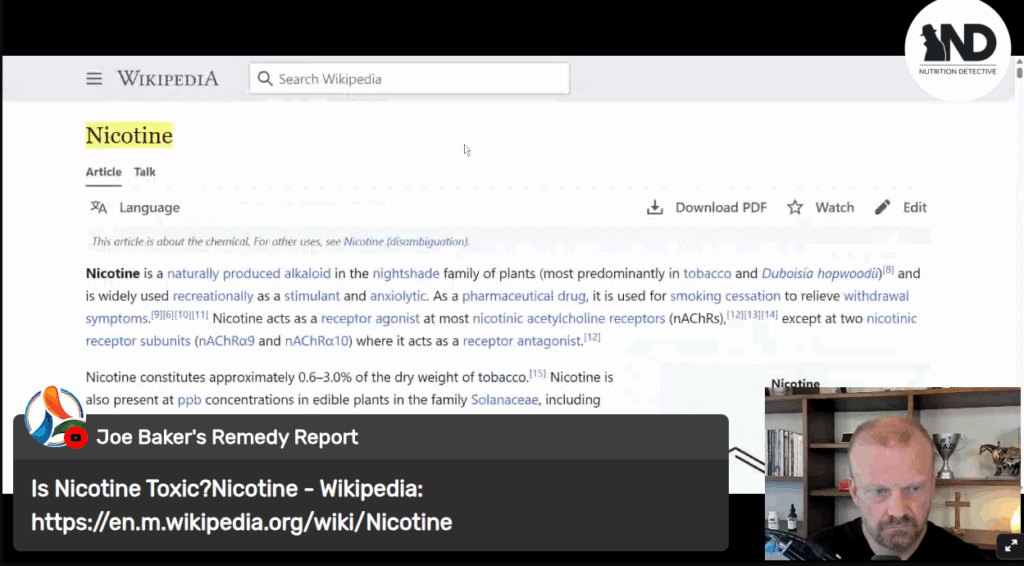Follow the 'recreationally' link

pyautogui.click(x=213, y=296)
